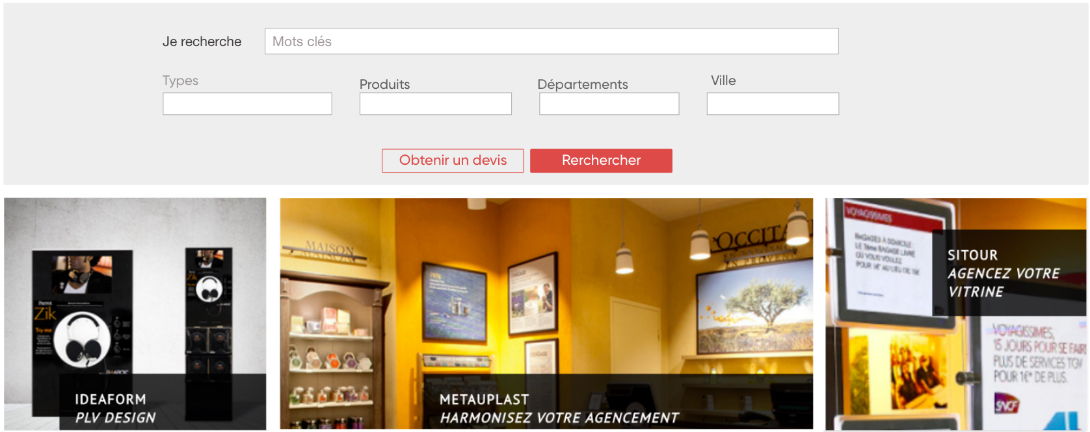The width and height of the screenshot is (1090, 432).
Task: Open the Sitour vitrine display image
Action: point(956,314)
